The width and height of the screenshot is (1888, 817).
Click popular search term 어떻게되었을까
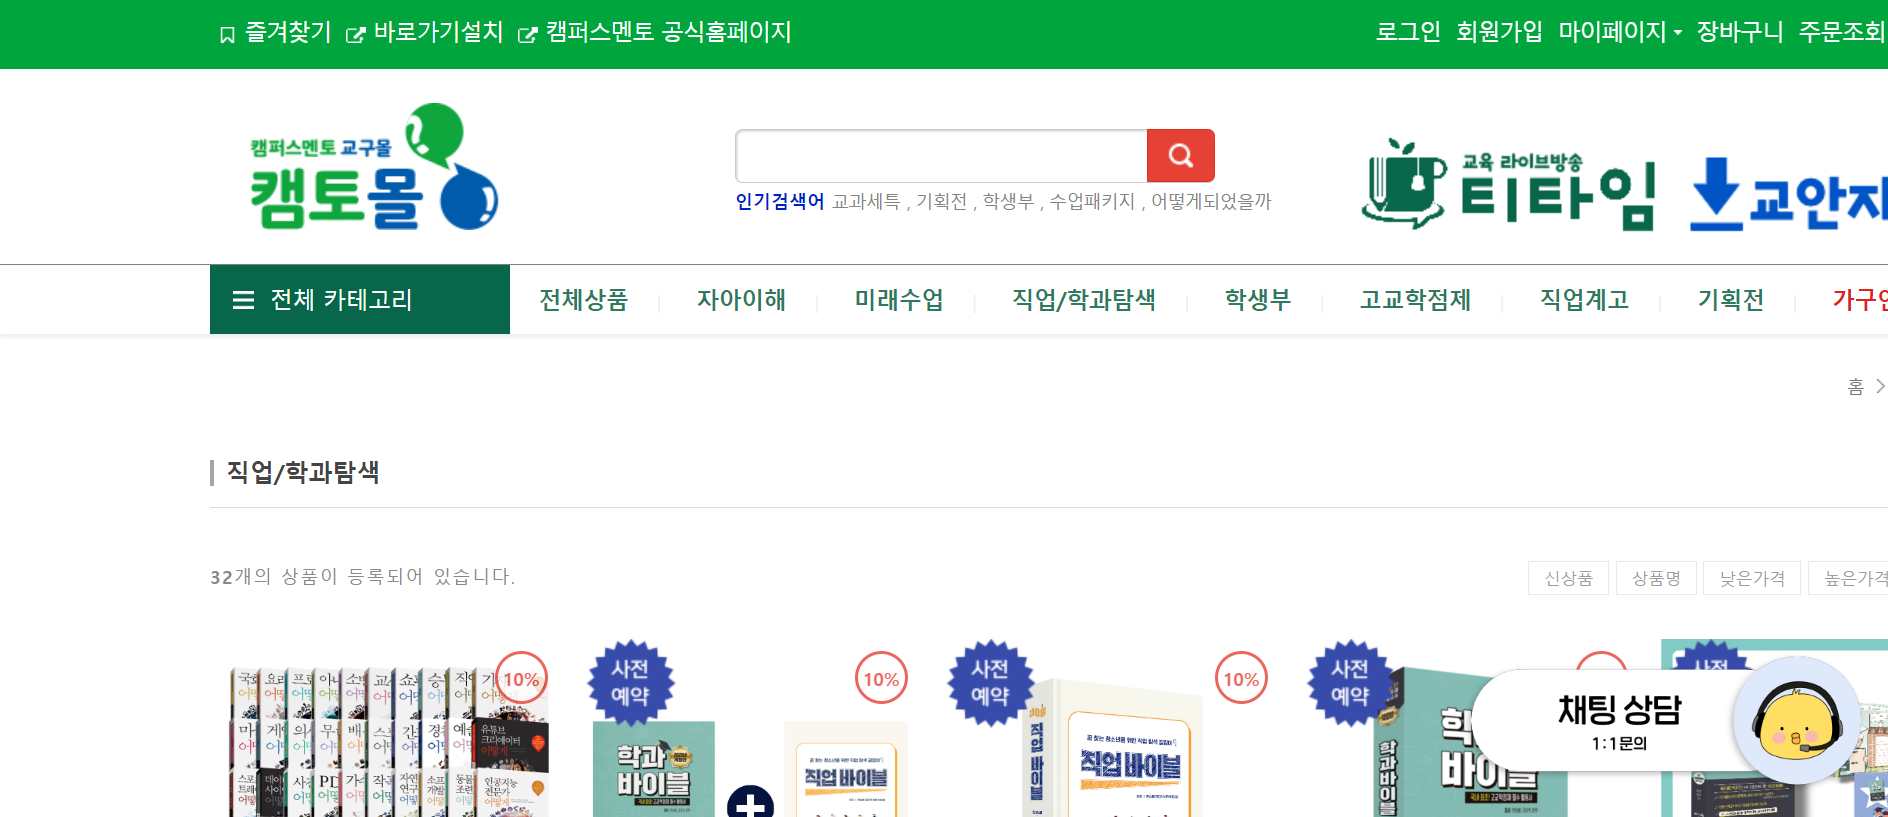pos(1211,202)
